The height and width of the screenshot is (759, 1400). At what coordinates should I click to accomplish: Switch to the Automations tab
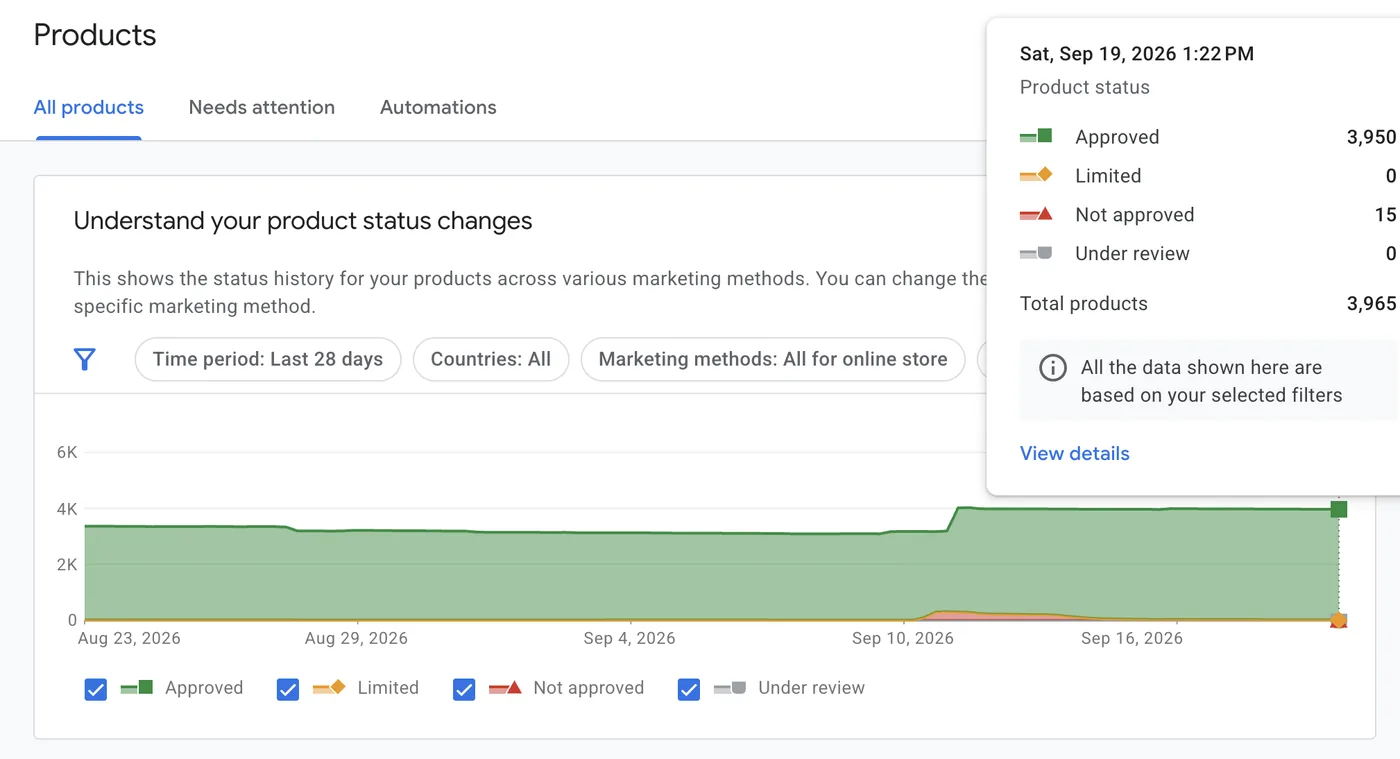(x=438, y=107)
